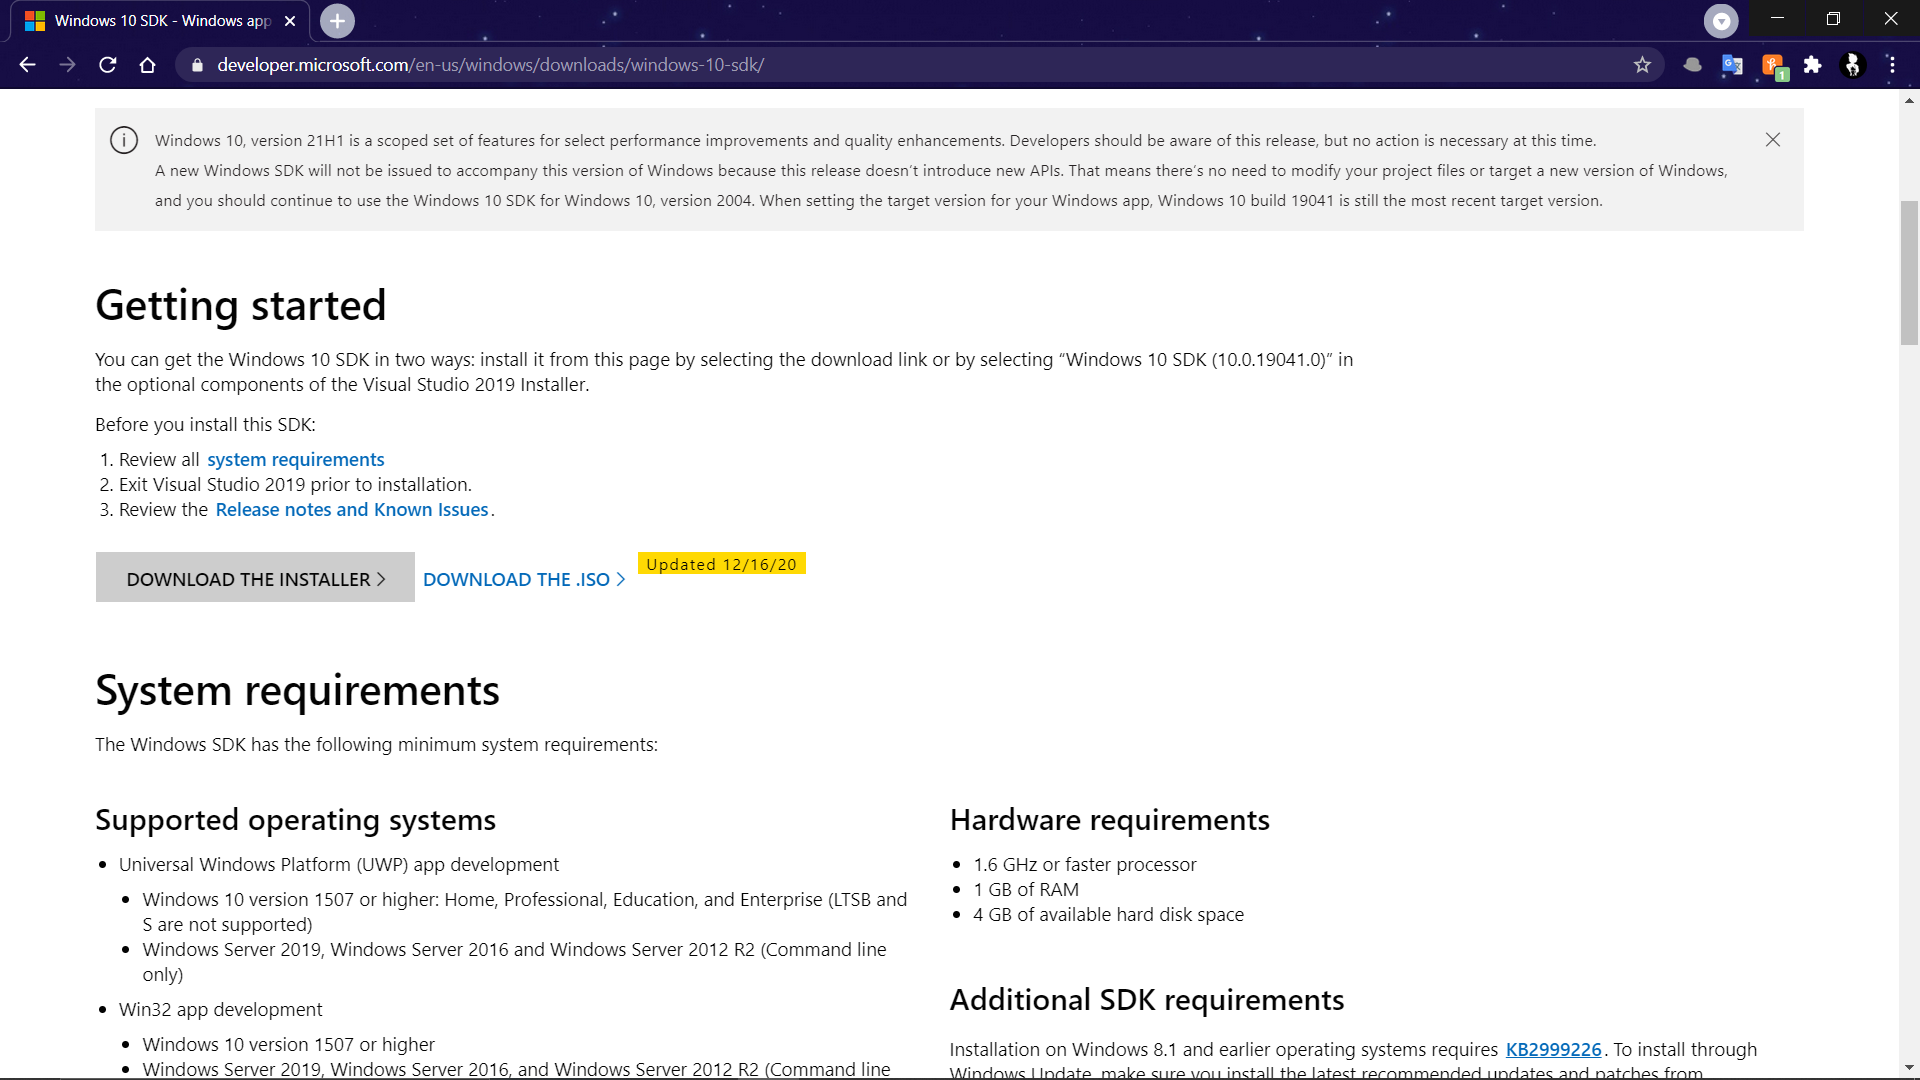Screen dimensions: 1920x1080
Task: Click '1.6 GHz or faster processor' item
Action: pyautogui.click(x=1084, y=864)
